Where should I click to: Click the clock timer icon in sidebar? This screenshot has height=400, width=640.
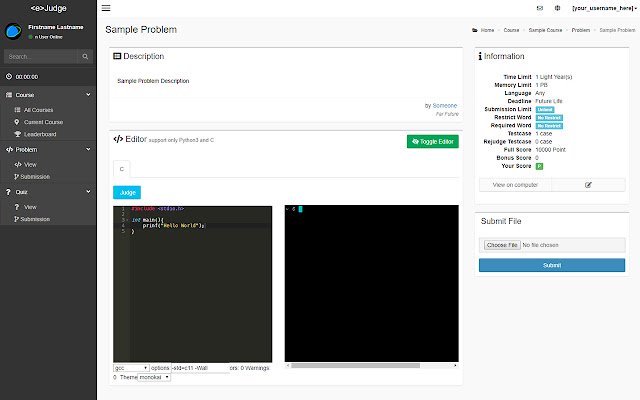9,77
